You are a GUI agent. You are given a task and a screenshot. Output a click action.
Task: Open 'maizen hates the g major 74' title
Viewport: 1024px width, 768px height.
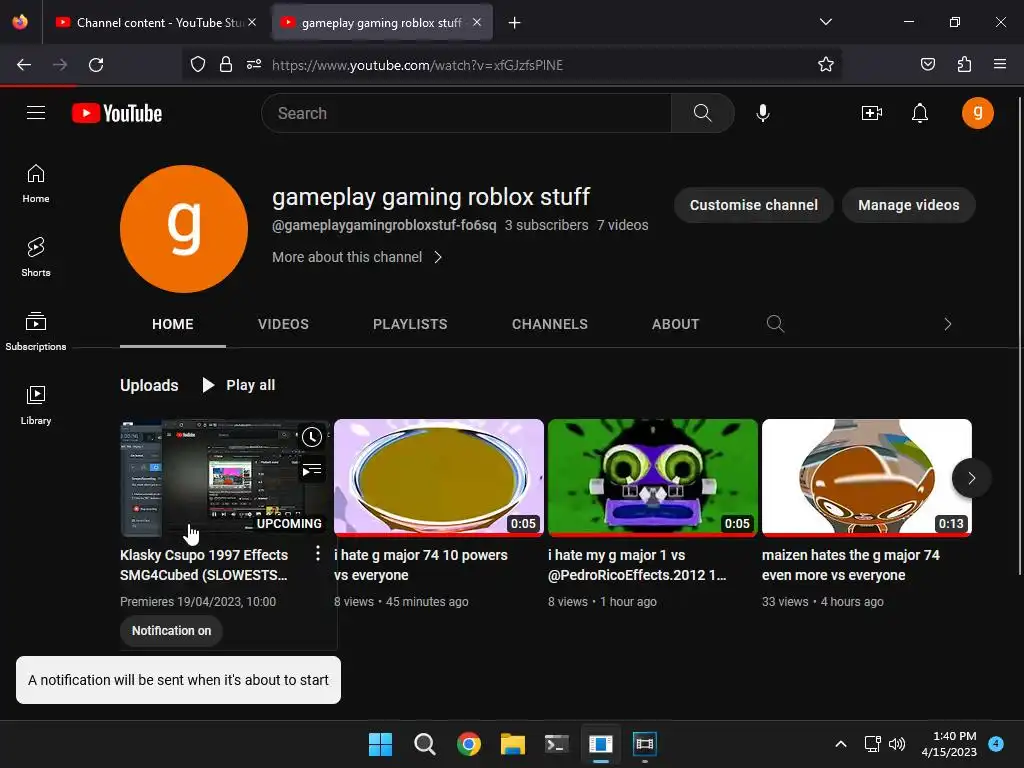[850, 565]
